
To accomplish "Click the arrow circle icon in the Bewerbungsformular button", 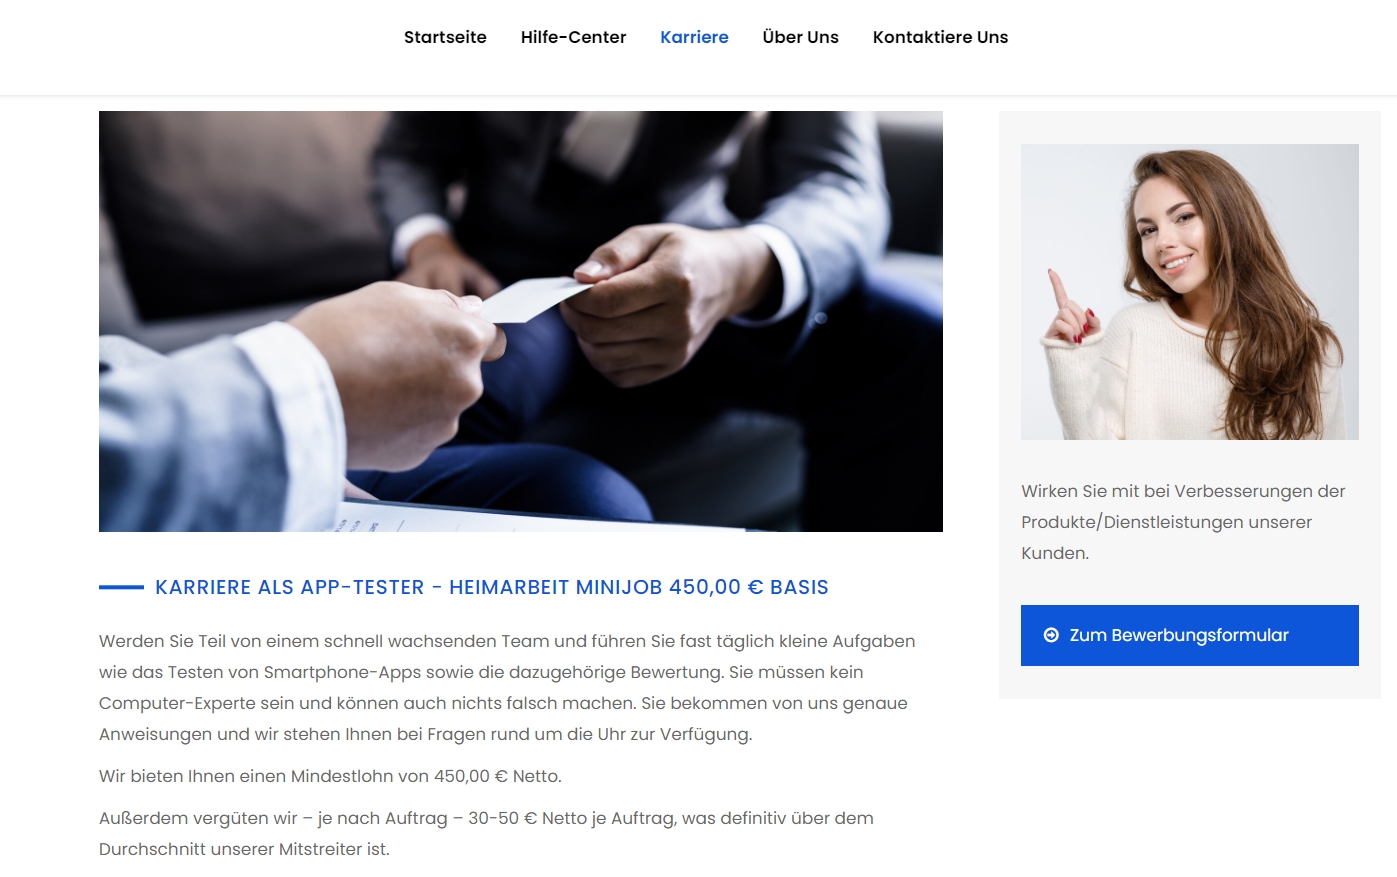I will pos(1051,635).
